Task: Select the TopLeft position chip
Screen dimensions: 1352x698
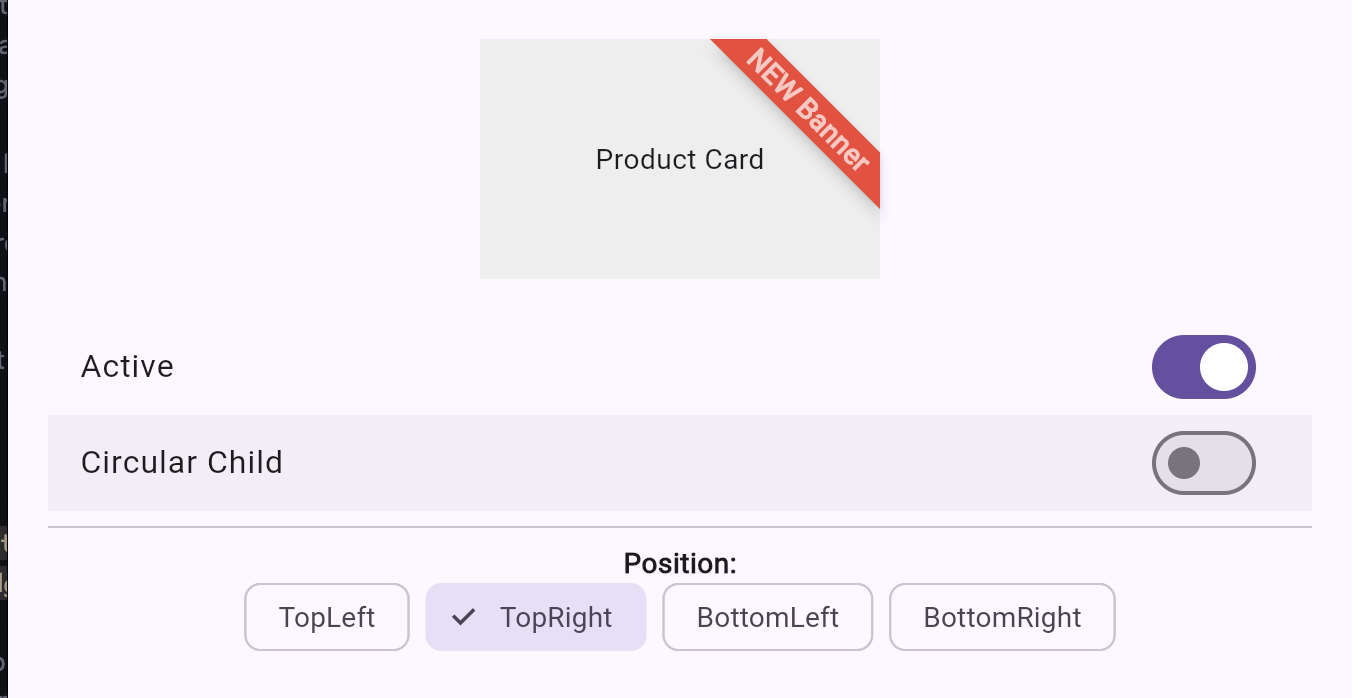Action: tap(327, 617)
